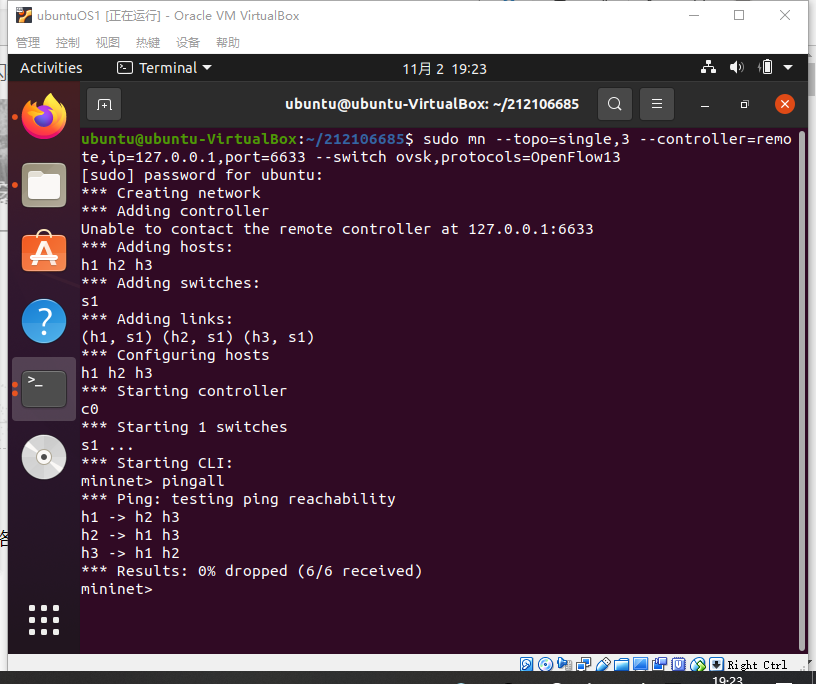Click the 'h2 -> h1 h3' ping result
816x684 pixels.
coord(130,535)
